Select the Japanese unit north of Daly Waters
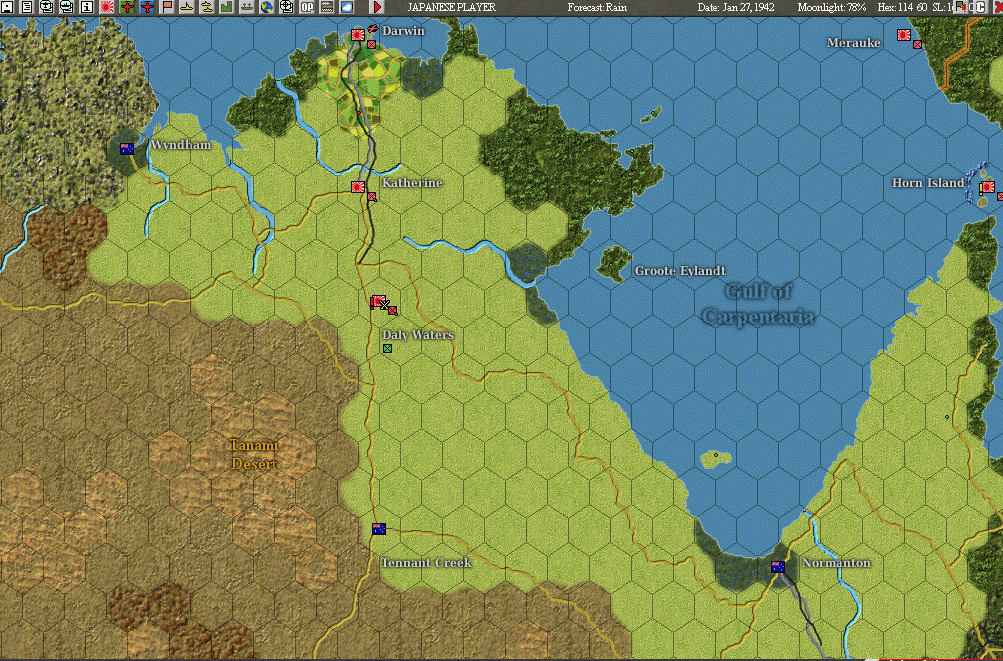The width and height of the screenshot is (1003, 661). tap(378, 302)
